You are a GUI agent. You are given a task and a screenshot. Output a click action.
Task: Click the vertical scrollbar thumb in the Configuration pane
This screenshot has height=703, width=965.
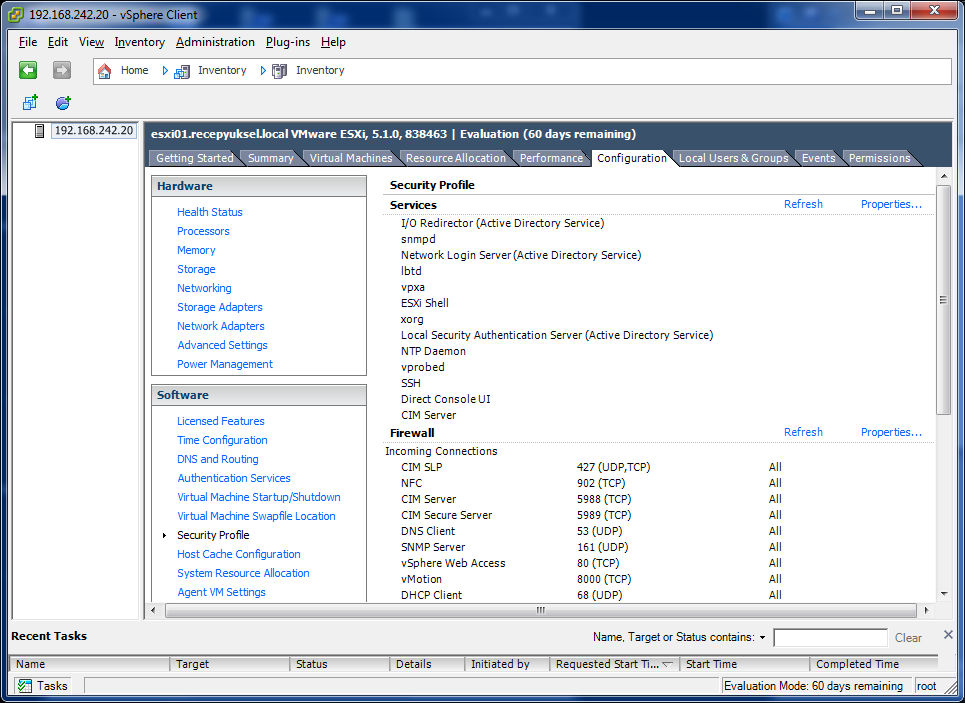(943, 300)
